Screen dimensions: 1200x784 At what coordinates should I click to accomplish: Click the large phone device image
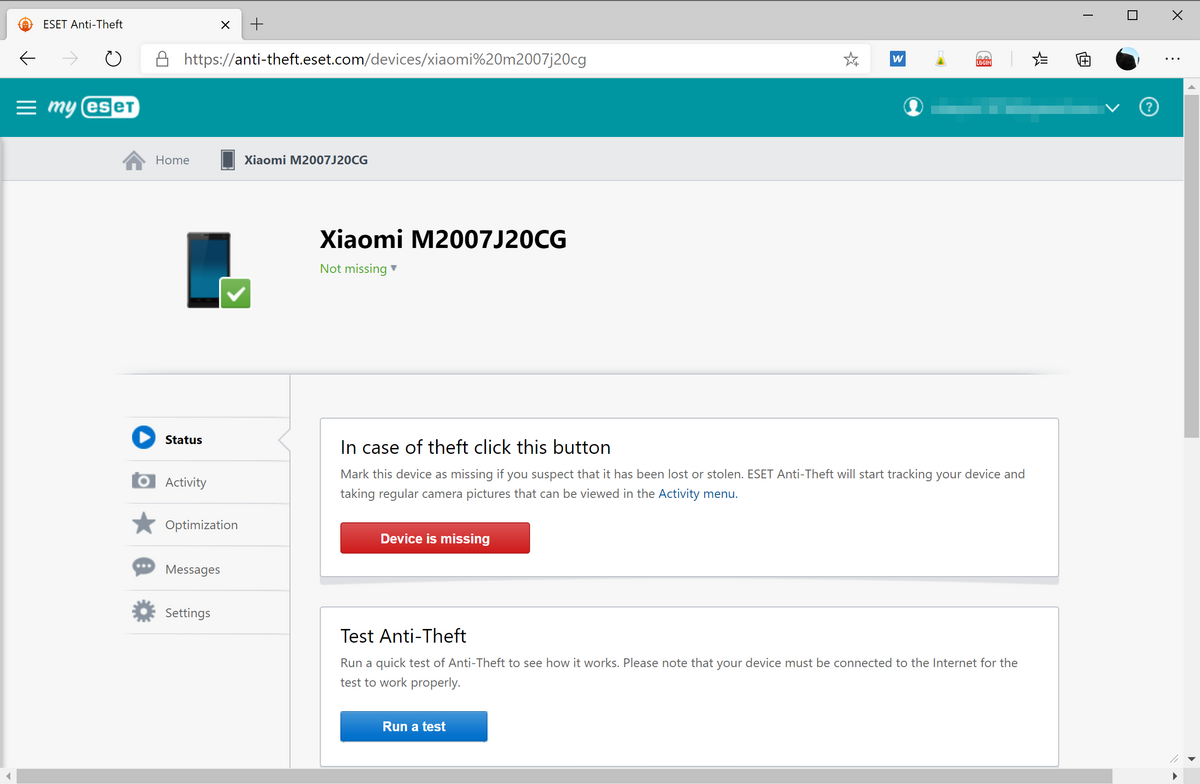[x=209, y=270]
